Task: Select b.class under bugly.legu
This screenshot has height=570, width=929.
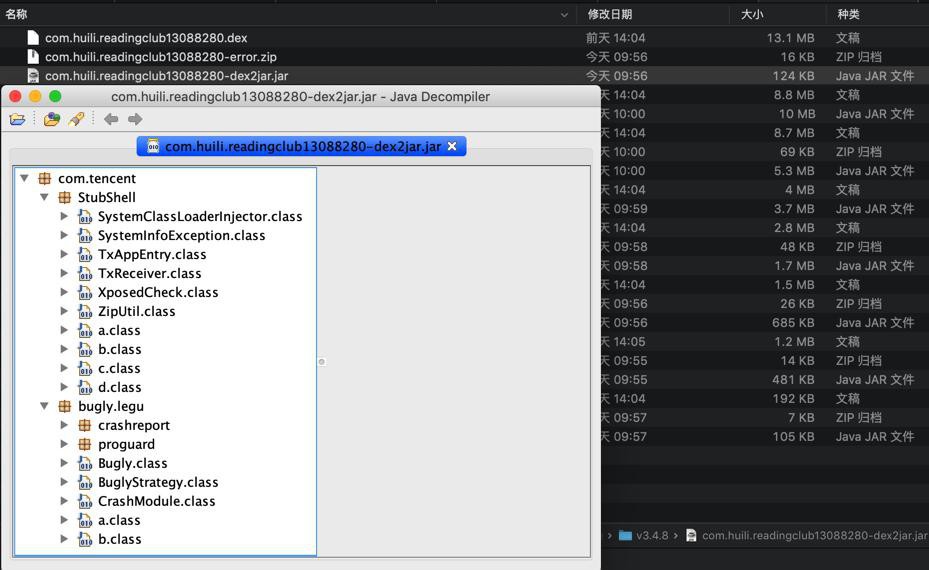Action: click(119, 539)
